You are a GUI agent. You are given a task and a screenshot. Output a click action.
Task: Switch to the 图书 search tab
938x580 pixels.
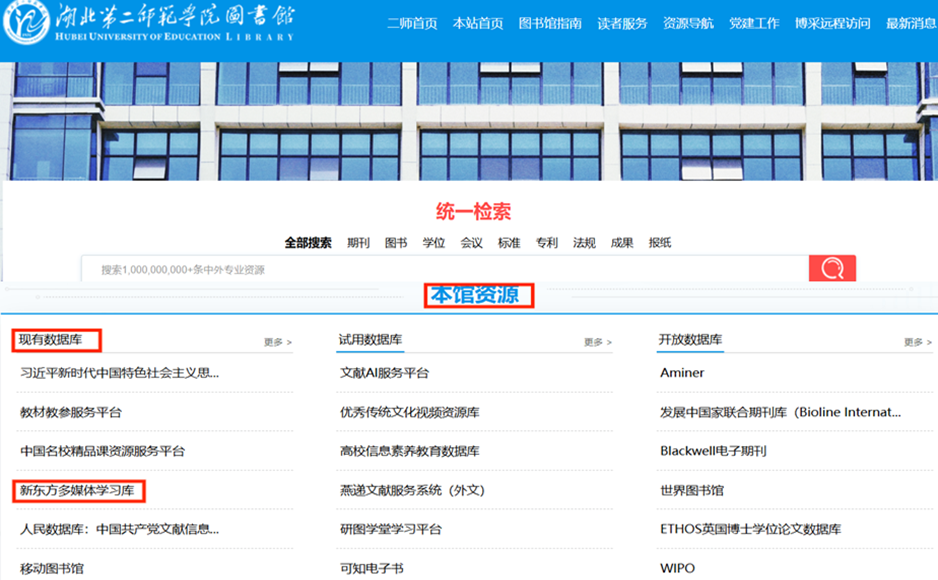coord(398,241)
